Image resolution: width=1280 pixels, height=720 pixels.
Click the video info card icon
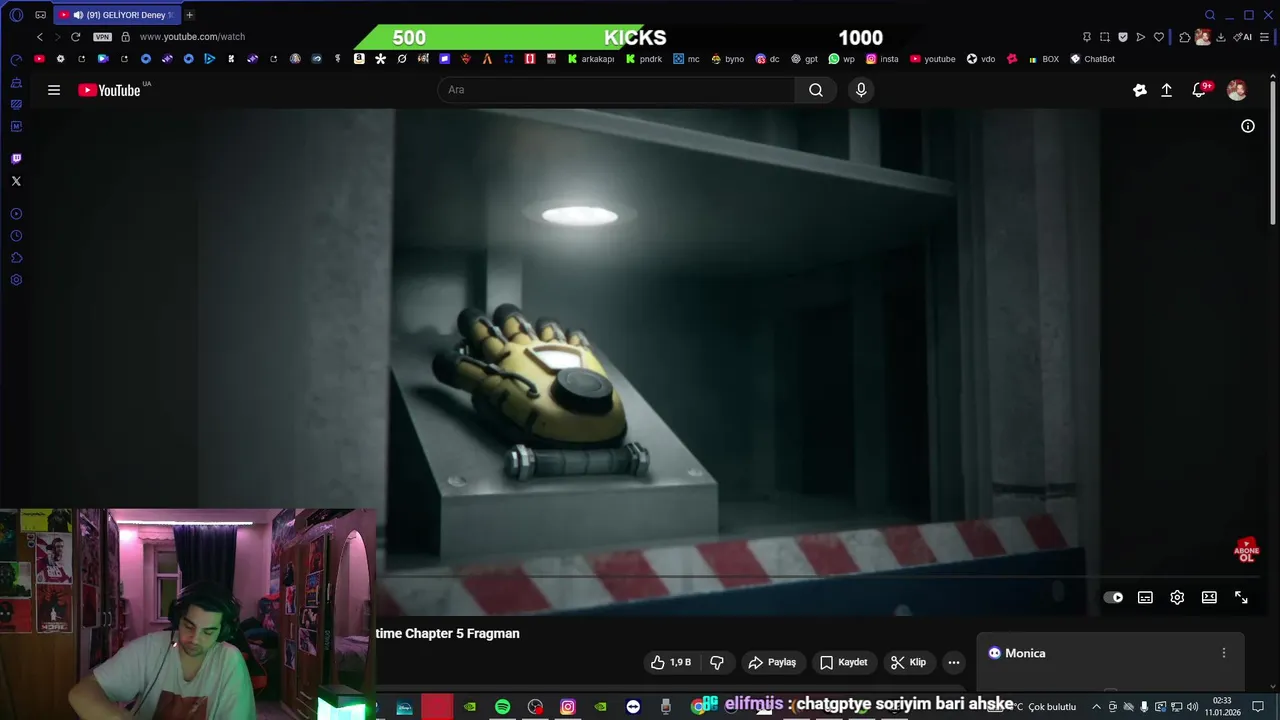pyautogui.click(x=1248, y=126)
